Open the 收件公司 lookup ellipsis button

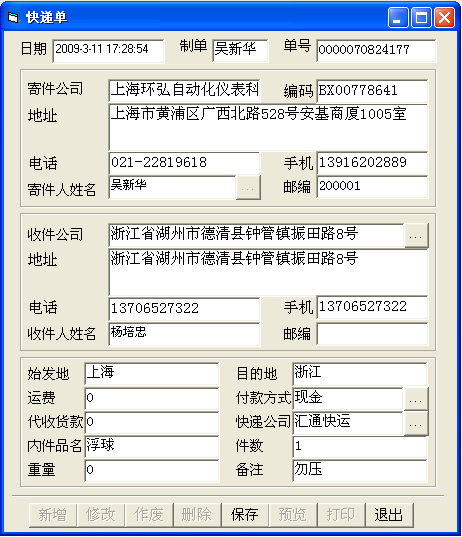416,235
